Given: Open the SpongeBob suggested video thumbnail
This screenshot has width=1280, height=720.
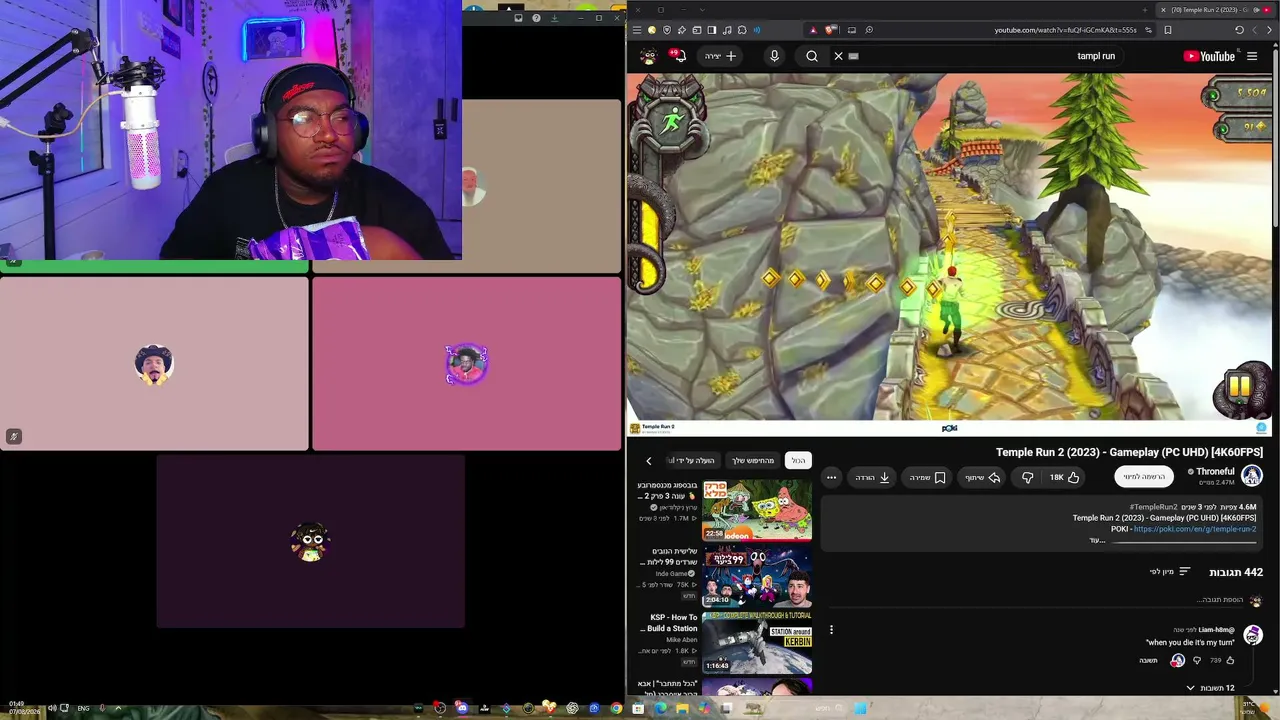Looking at the screenshot, I should 757,510.
